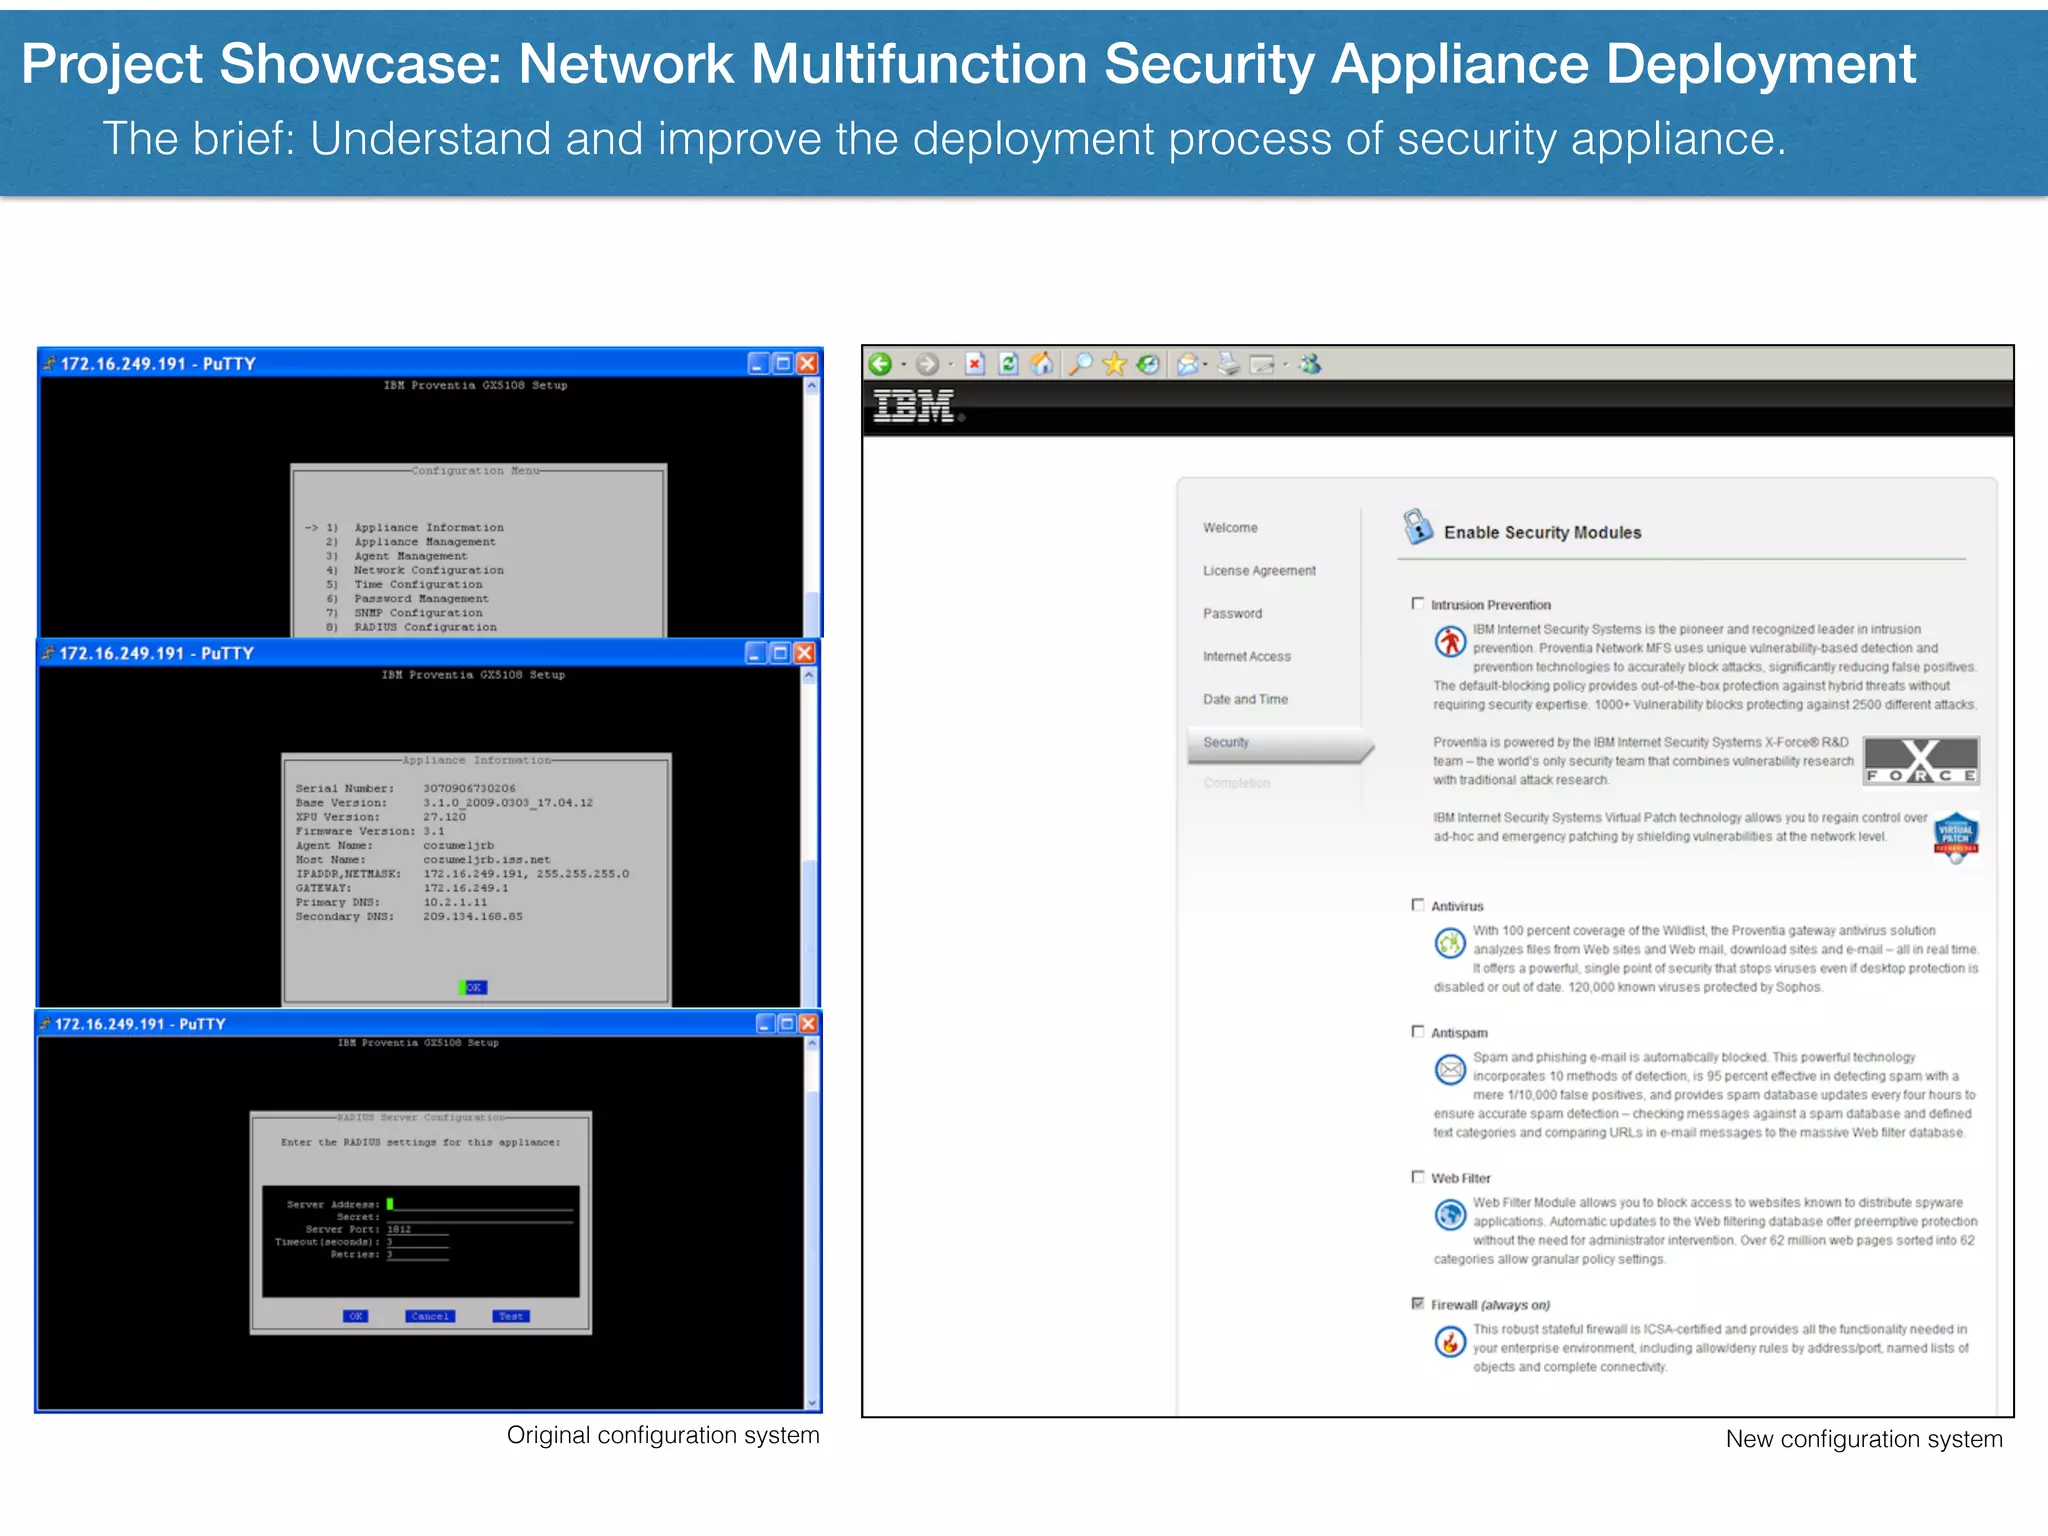The height and width of the screenshot is (1536, 2048).
Task: Expand the Edit button dropdown arrow
Action: point(1285,365)
